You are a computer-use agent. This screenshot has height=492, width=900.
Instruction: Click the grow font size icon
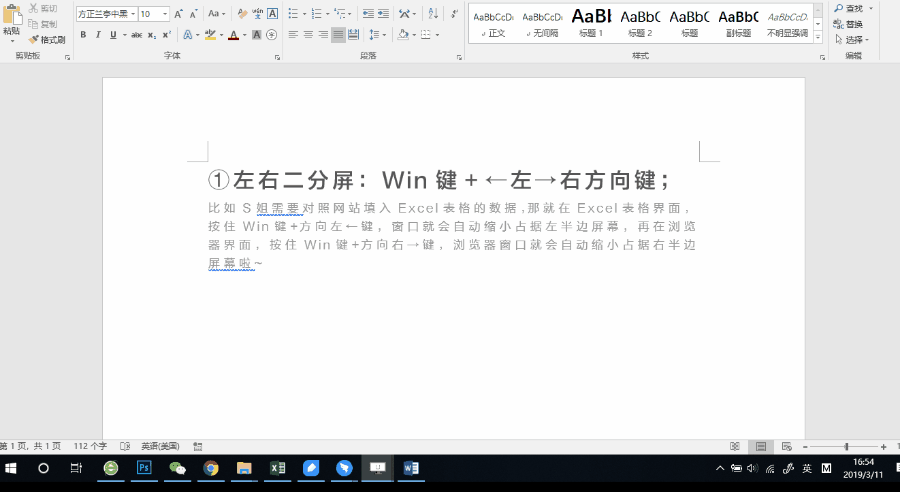[x=179, y=14]
